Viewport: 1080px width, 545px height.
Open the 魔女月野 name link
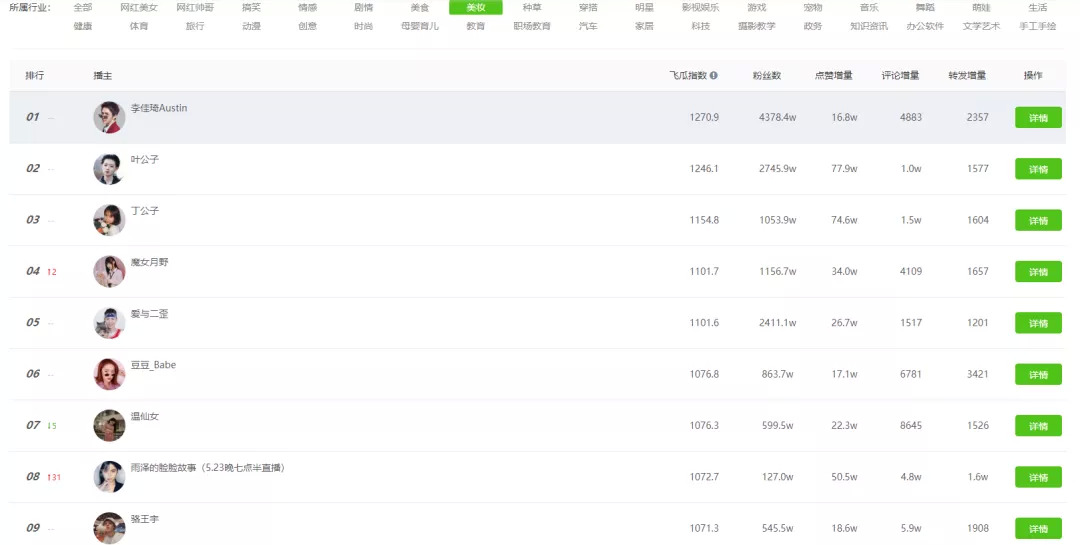pyautogui.click(x=149, y=262)
